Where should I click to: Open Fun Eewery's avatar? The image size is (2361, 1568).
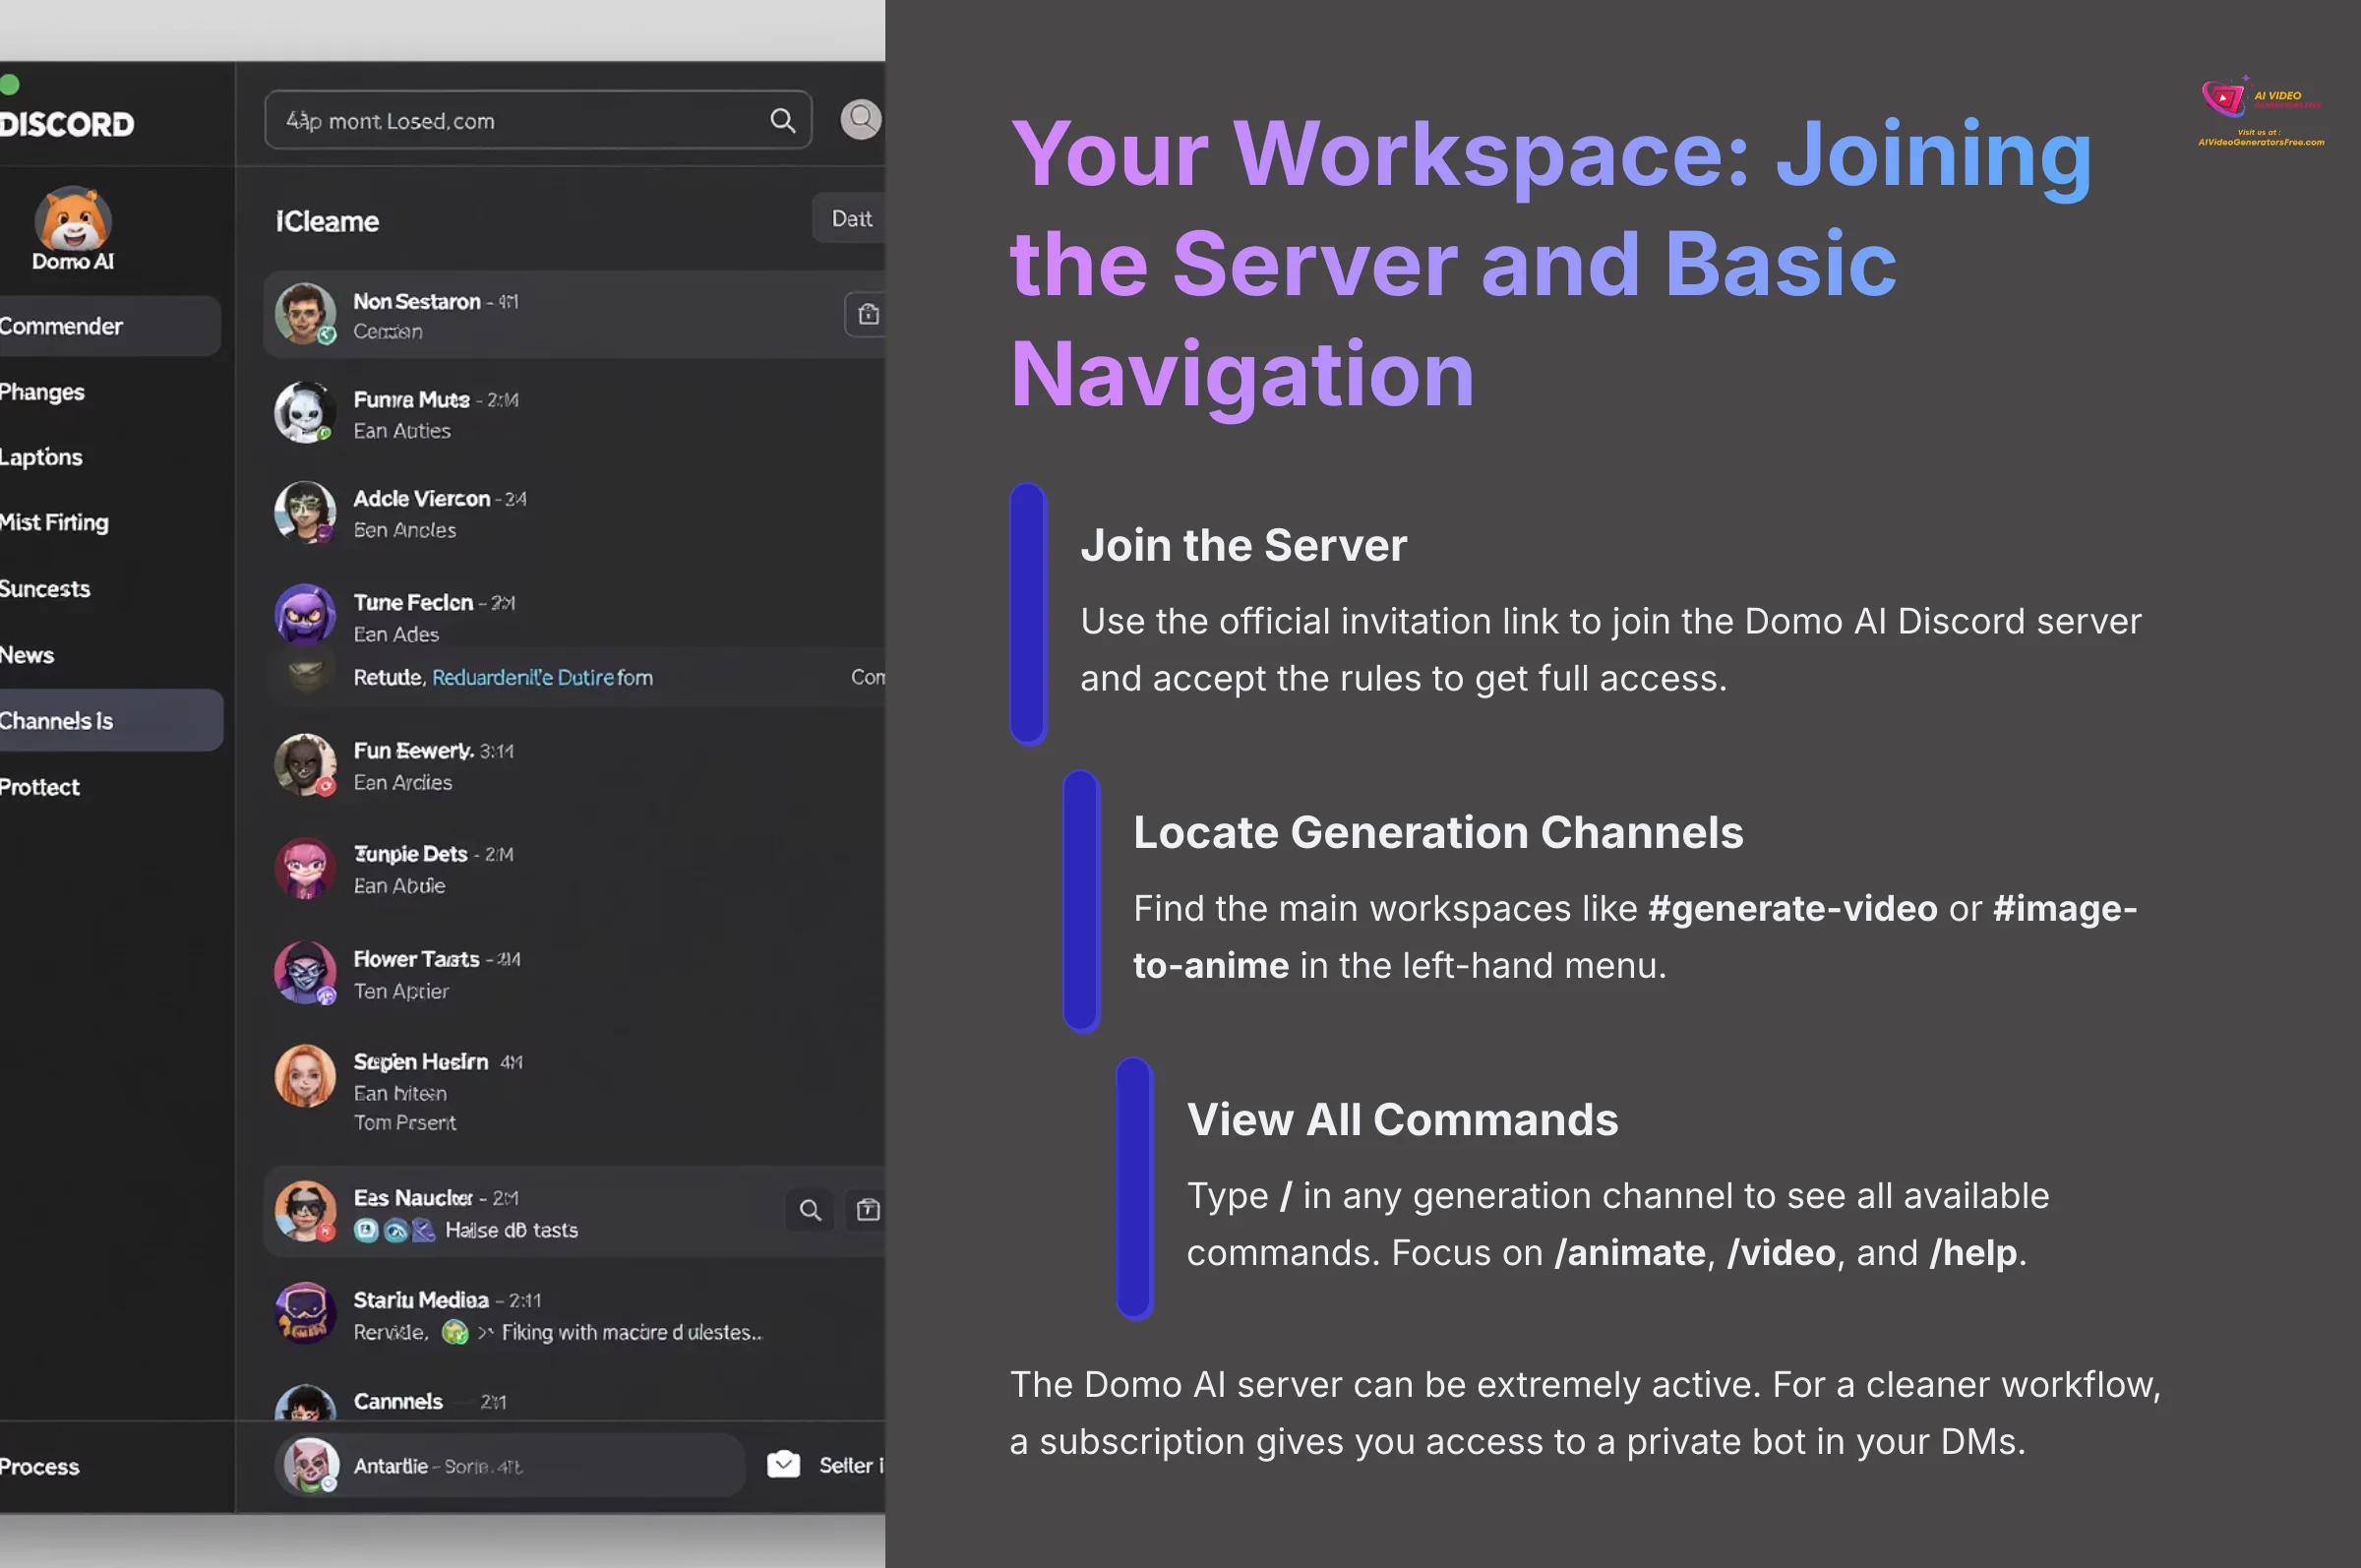tap(304, 765)
